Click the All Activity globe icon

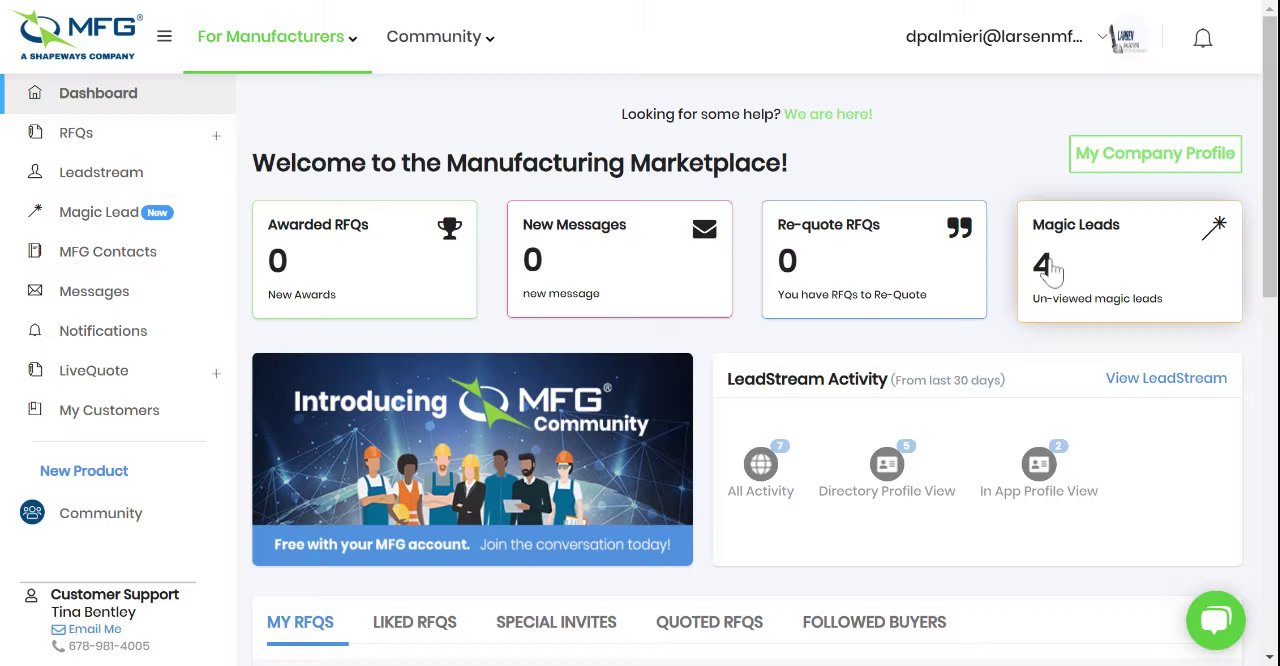point(760,464)
